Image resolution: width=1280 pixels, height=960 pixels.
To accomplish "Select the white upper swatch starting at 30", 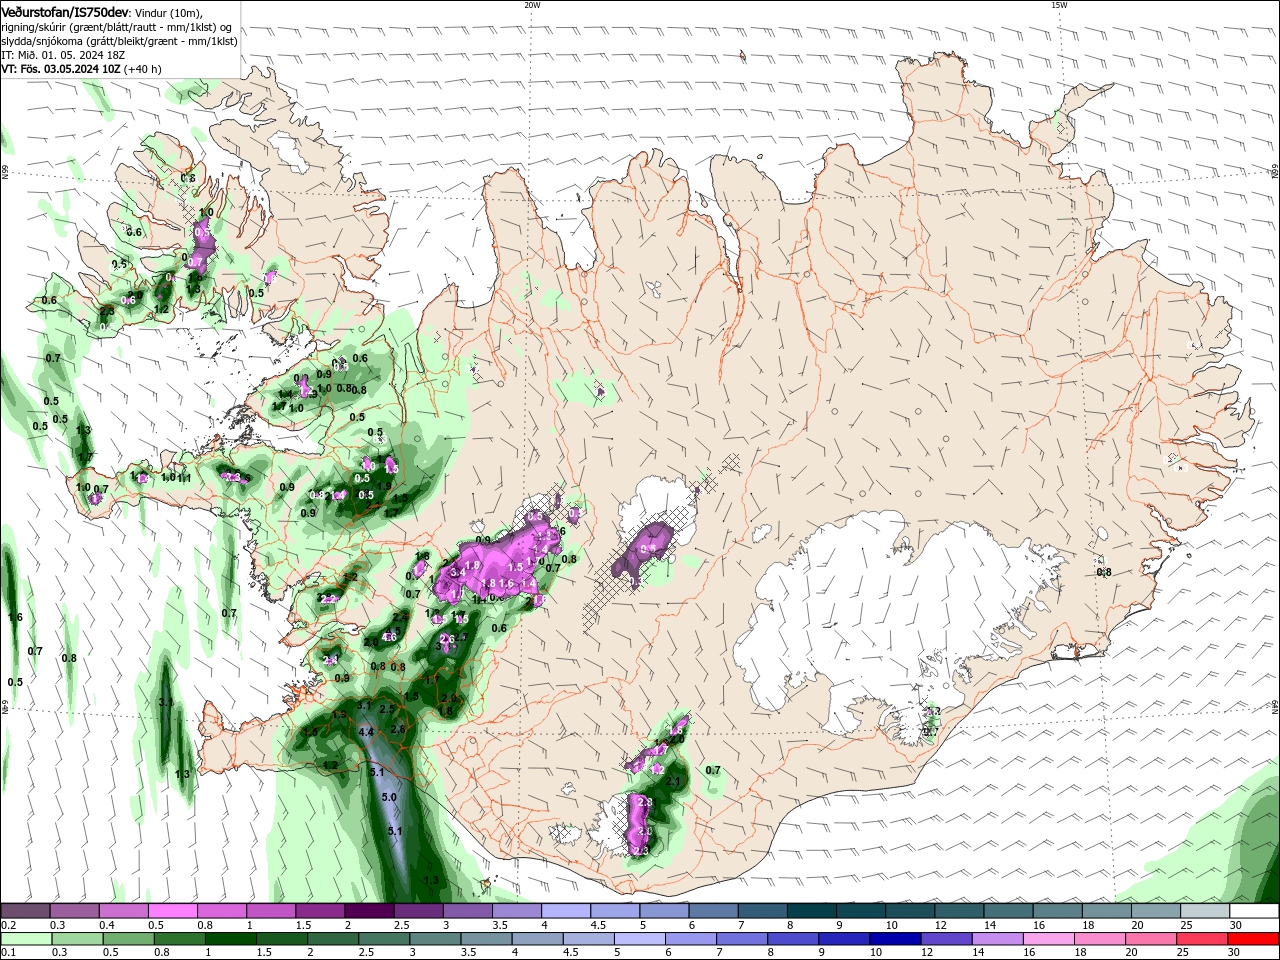I will point(1254,911).
